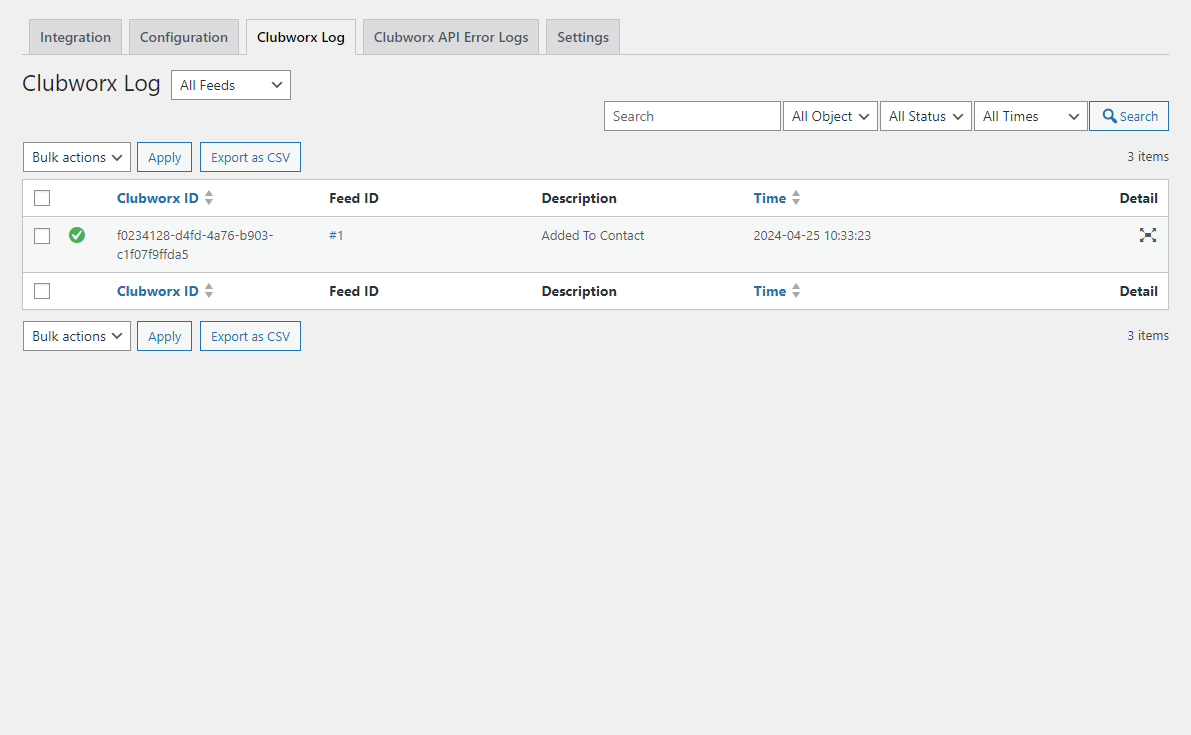The width and height of the screenshot is (1191, 735).
Task: Open the All Object filter dropdown
Action: click(830, 116)
